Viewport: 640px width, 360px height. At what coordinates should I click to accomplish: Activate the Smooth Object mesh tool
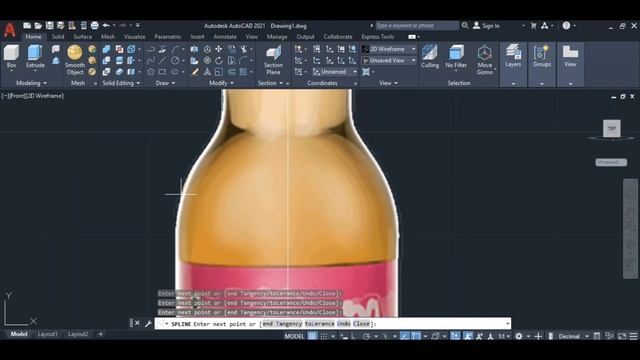coord(75,60)
